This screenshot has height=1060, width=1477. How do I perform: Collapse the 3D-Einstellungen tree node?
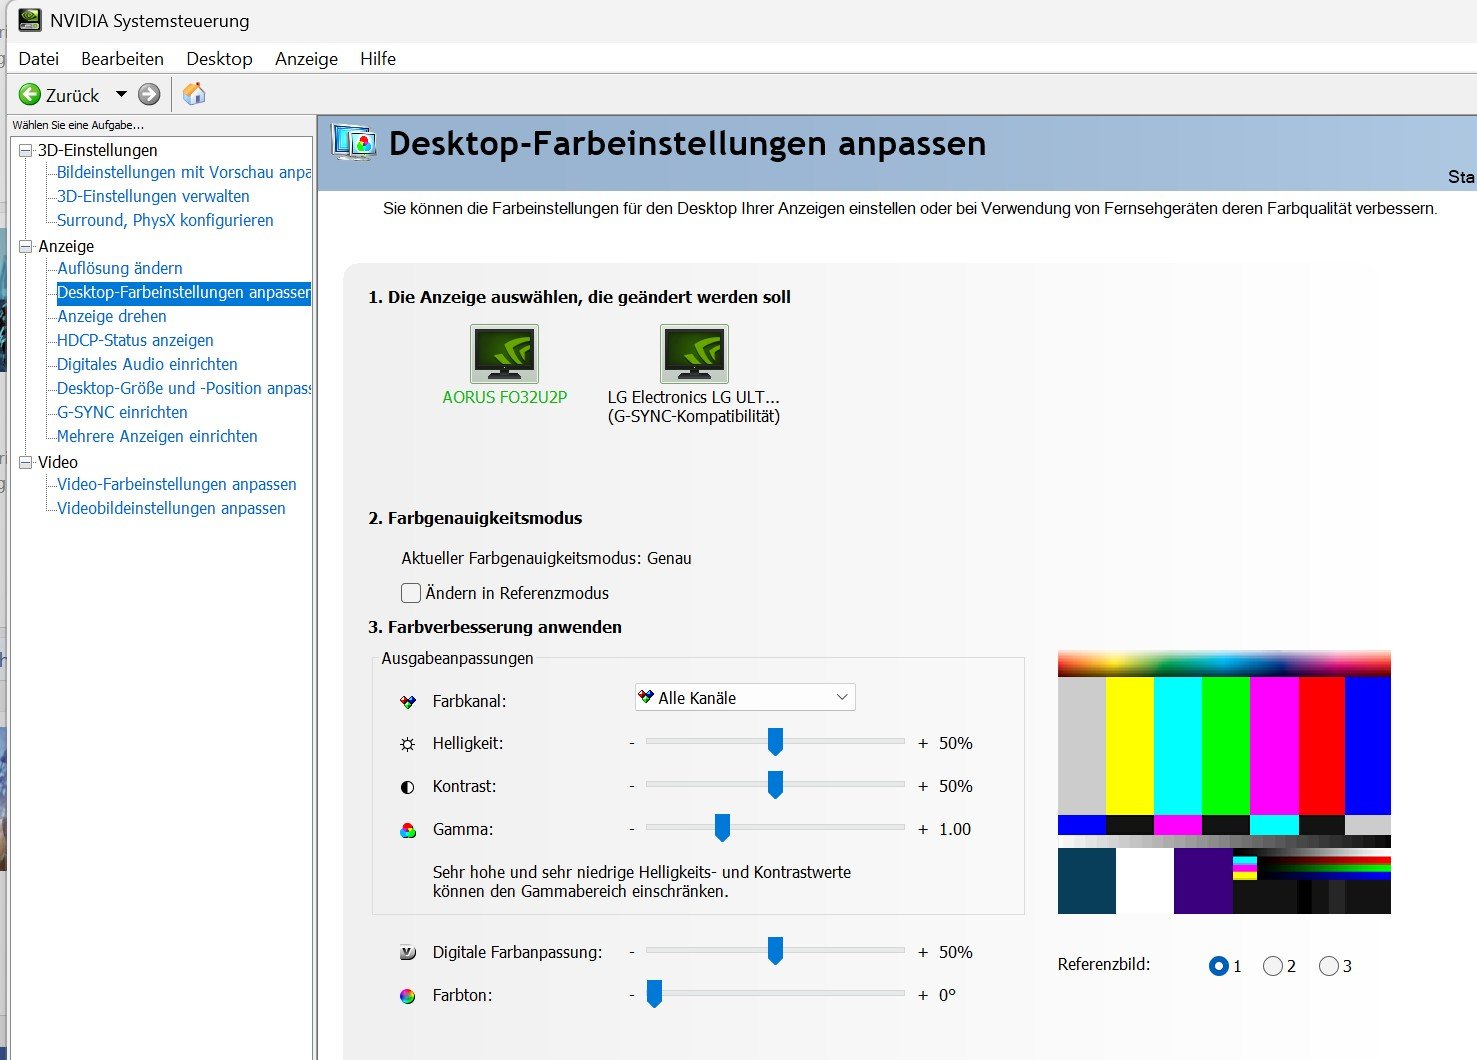click(26, 150)
